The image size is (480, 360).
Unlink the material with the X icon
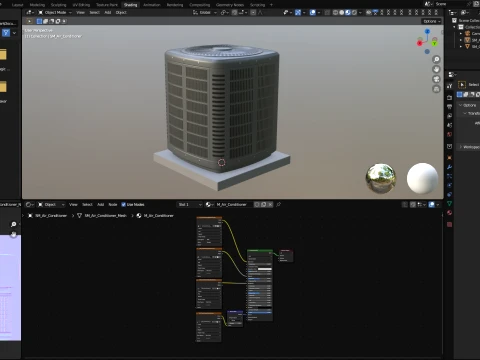[270, 204]
